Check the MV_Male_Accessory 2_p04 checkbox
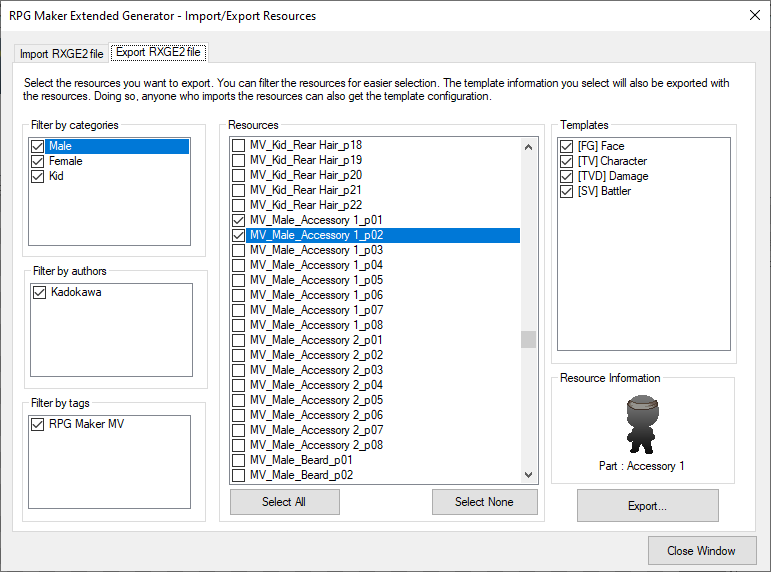 [x=238, y=385]
